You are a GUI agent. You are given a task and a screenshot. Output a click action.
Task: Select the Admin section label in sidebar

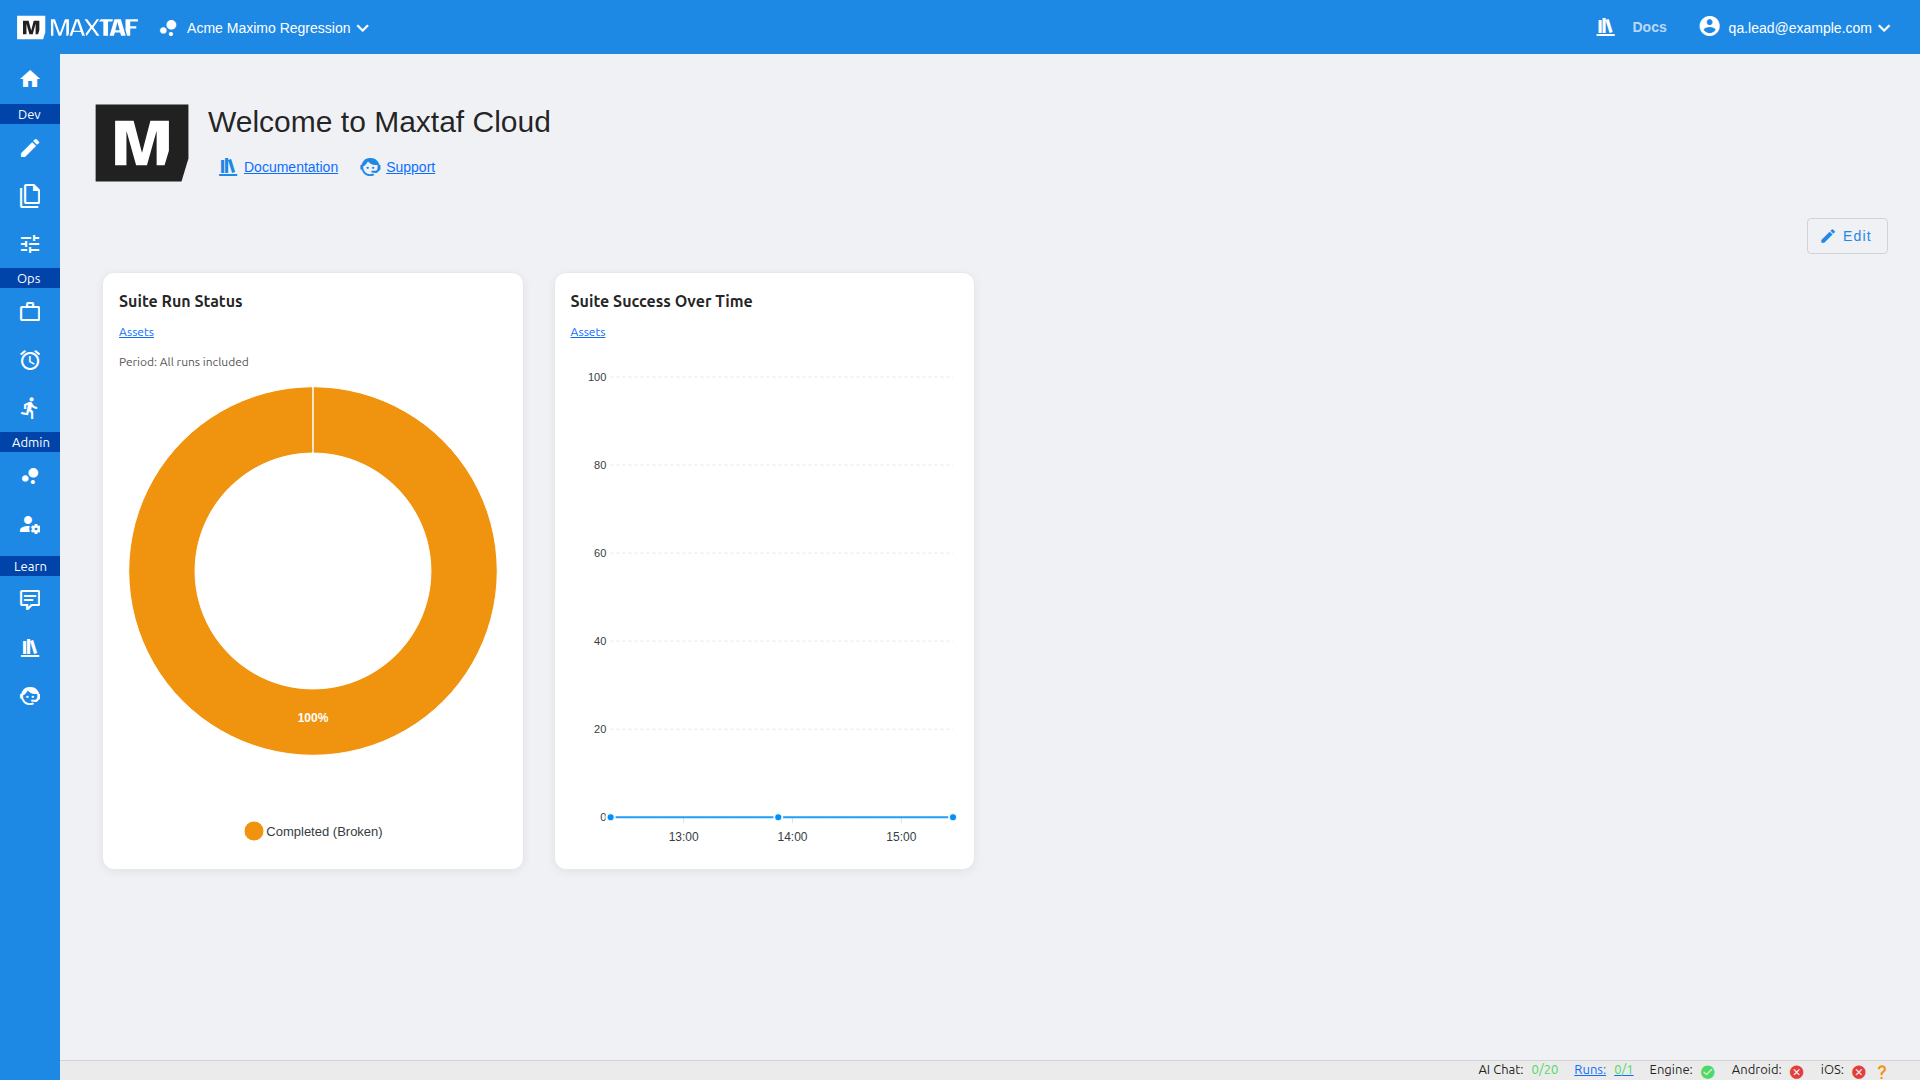click(x=30, y=442)
